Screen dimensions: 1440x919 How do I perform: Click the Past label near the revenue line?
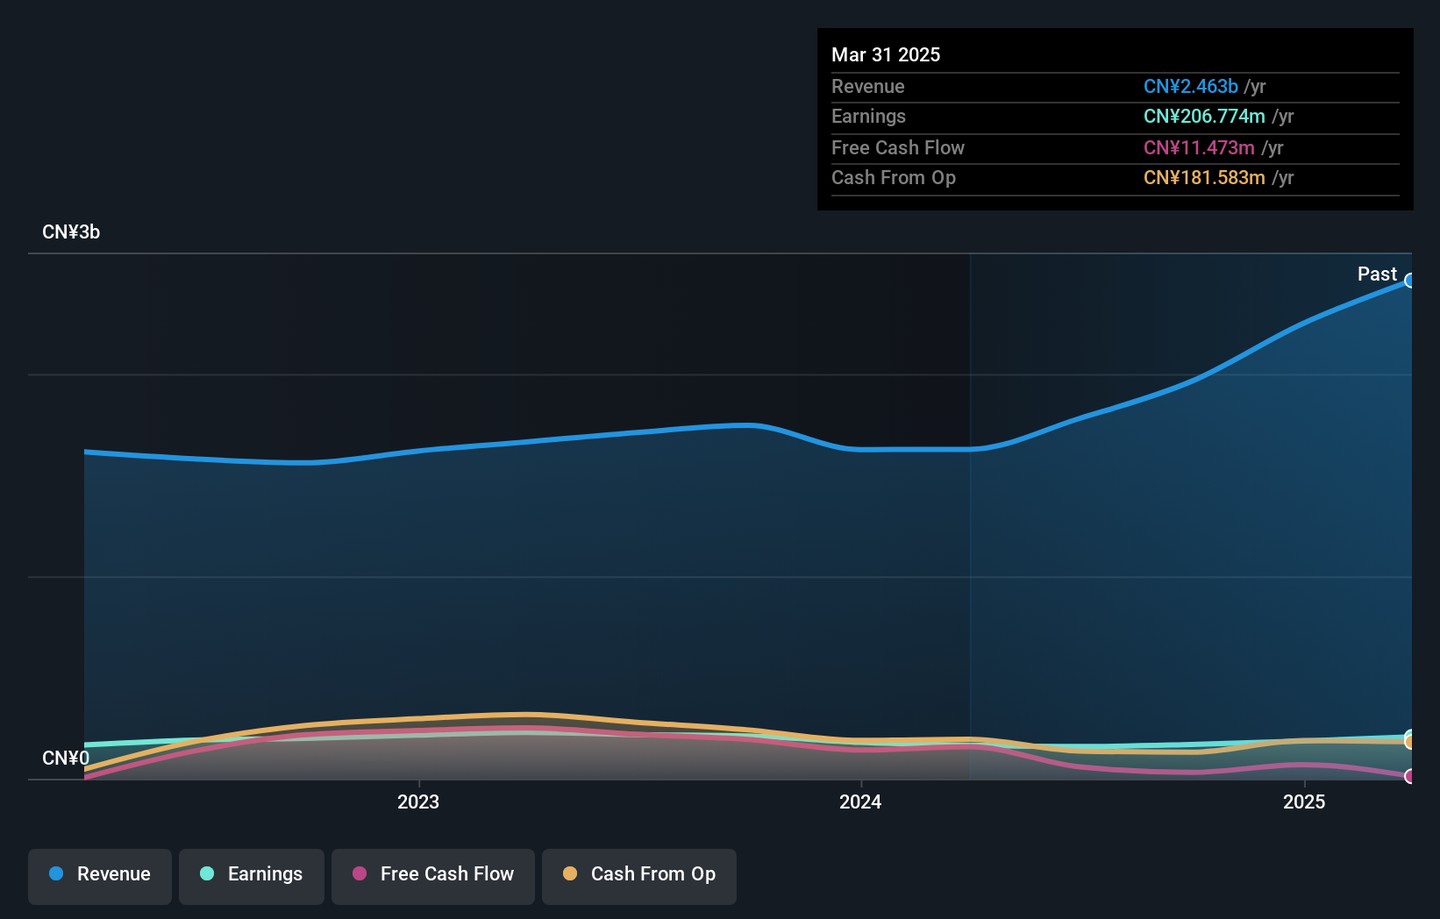[x=1376, y=274]
